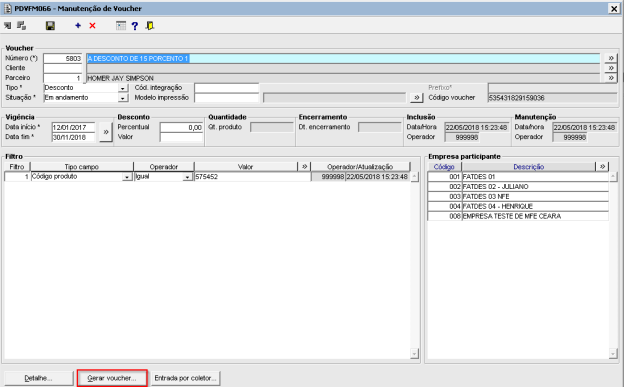
Task: Open lookup arrow next to voucher description
Action: [x=610, y=58]
